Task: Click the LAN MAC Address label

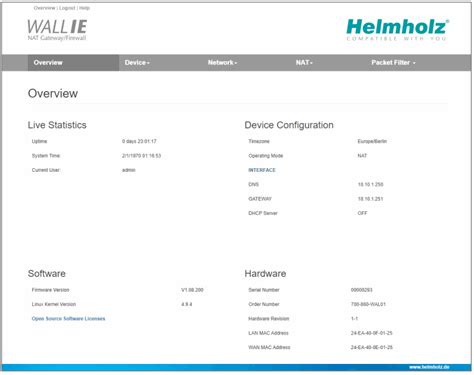Action: pyautogui.click(x=268, y=333)
